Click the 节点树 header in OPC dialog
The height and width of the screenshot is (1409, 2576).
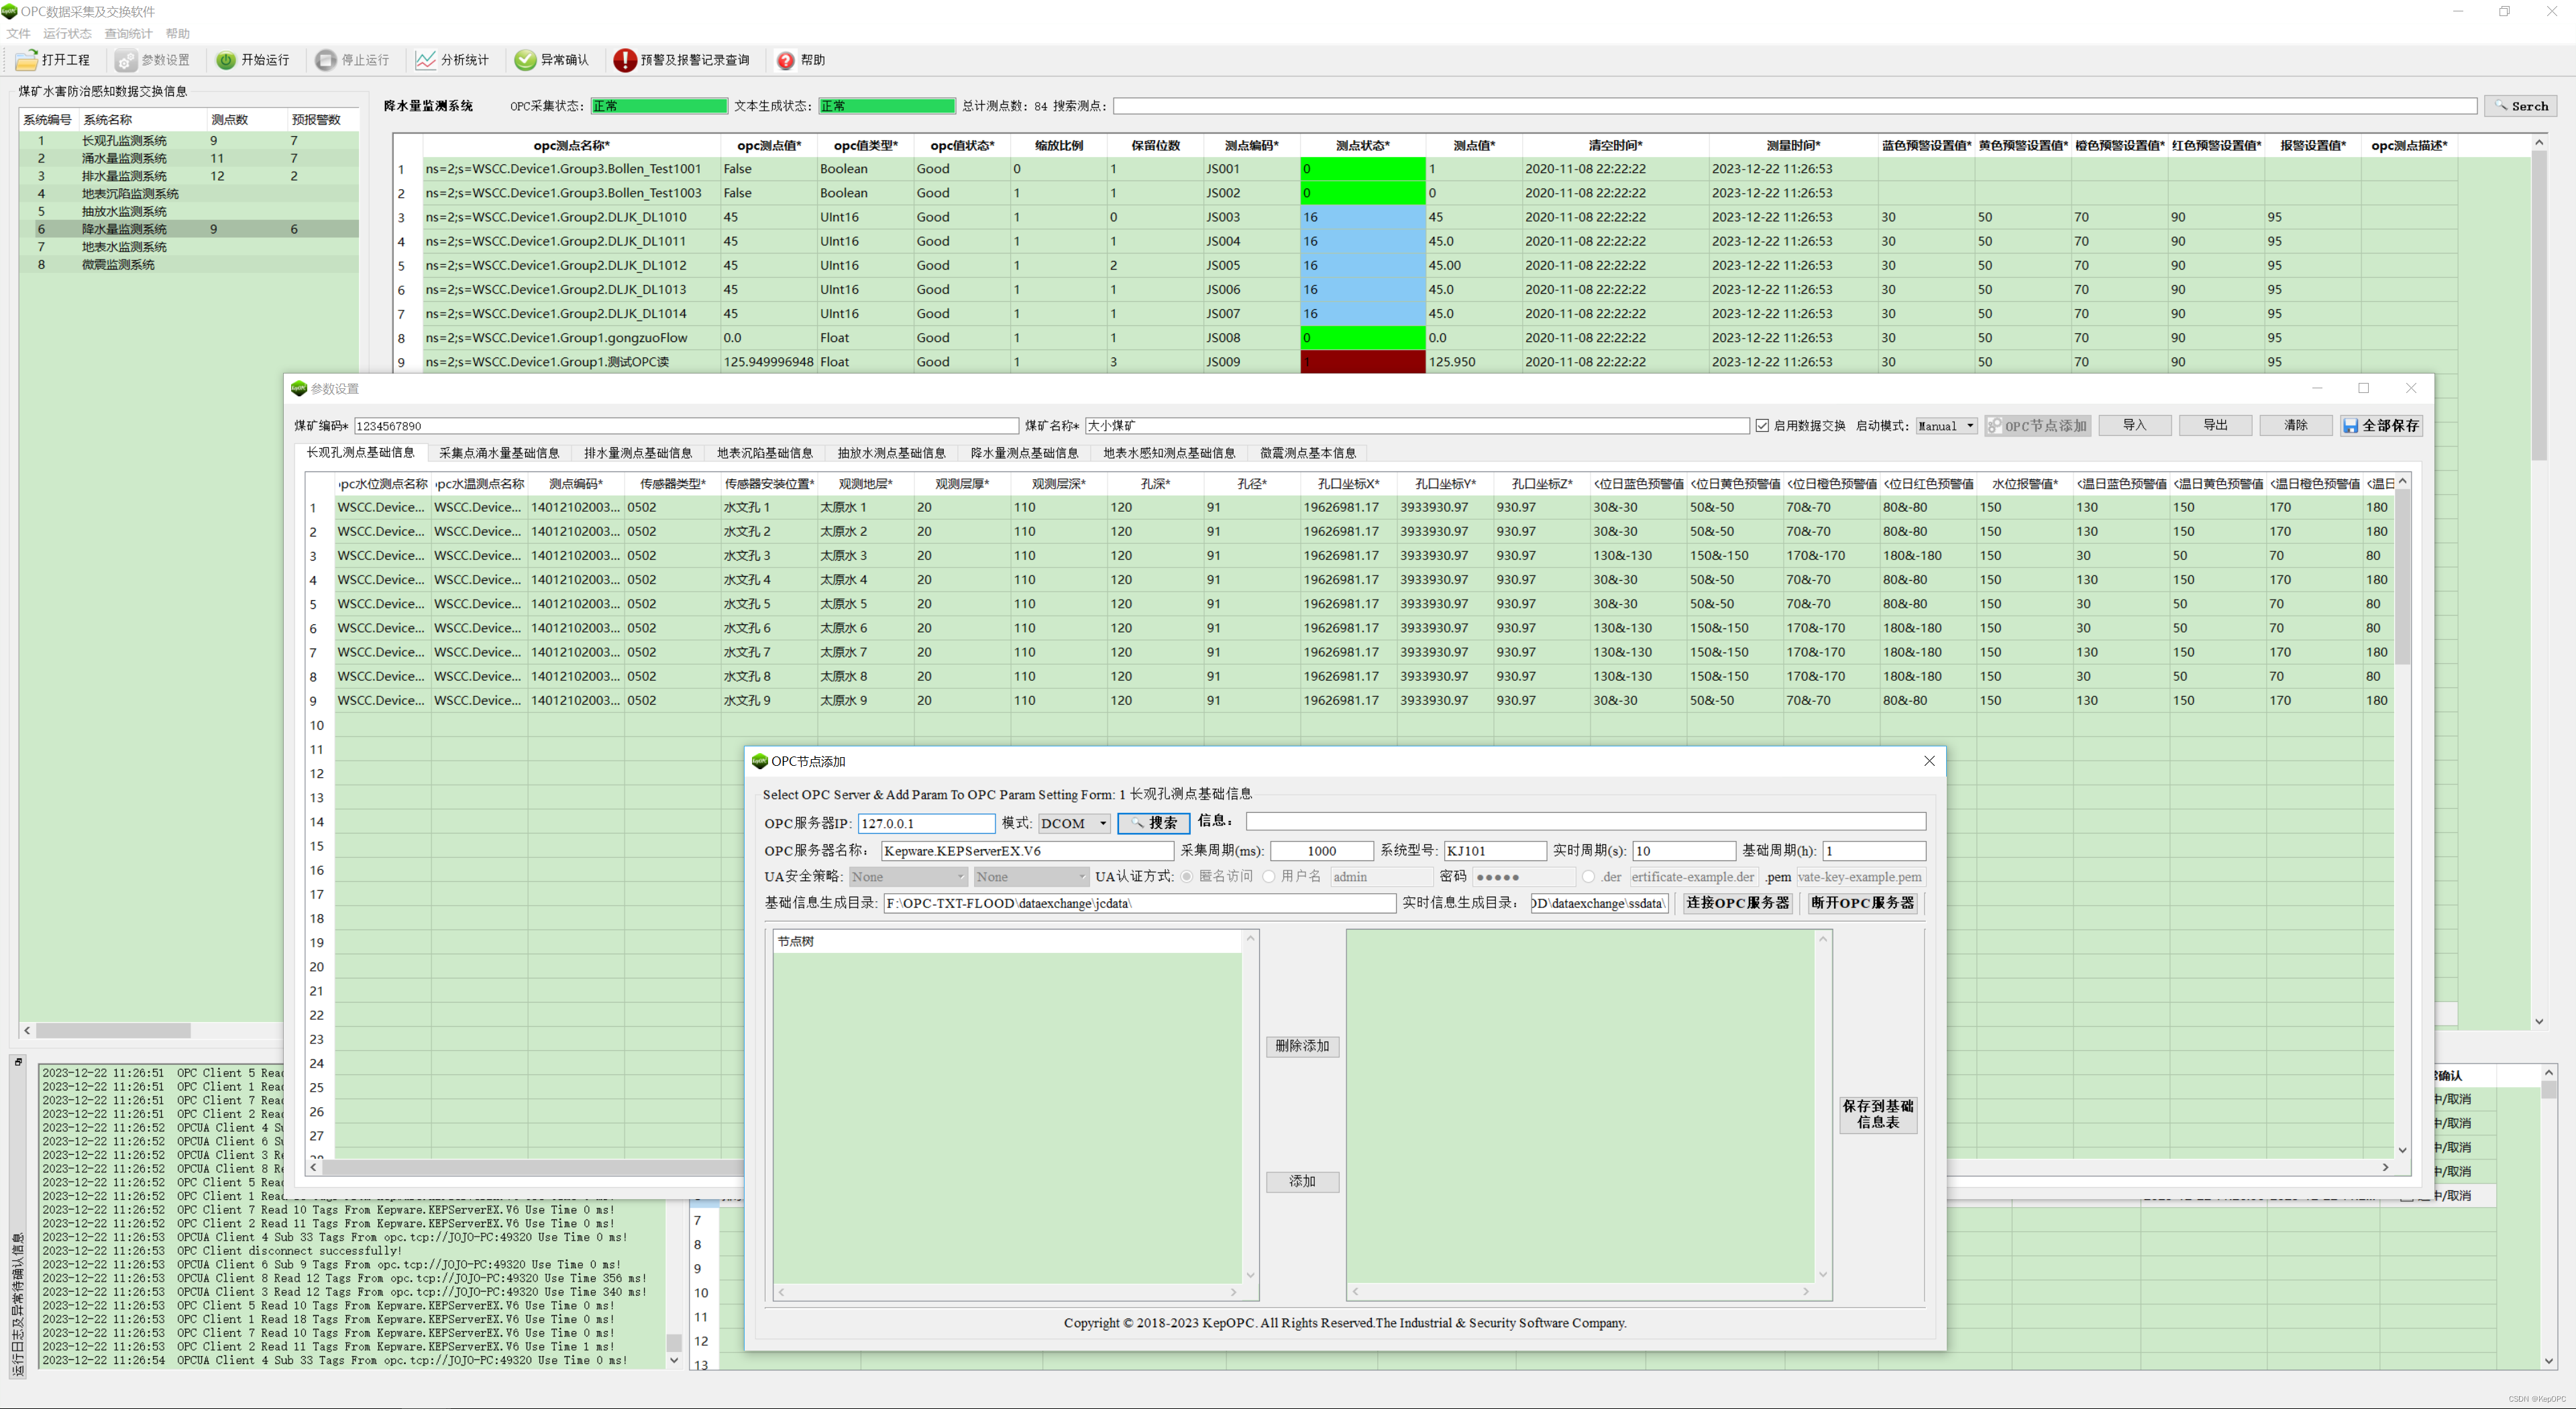(x=1007, y=942)
